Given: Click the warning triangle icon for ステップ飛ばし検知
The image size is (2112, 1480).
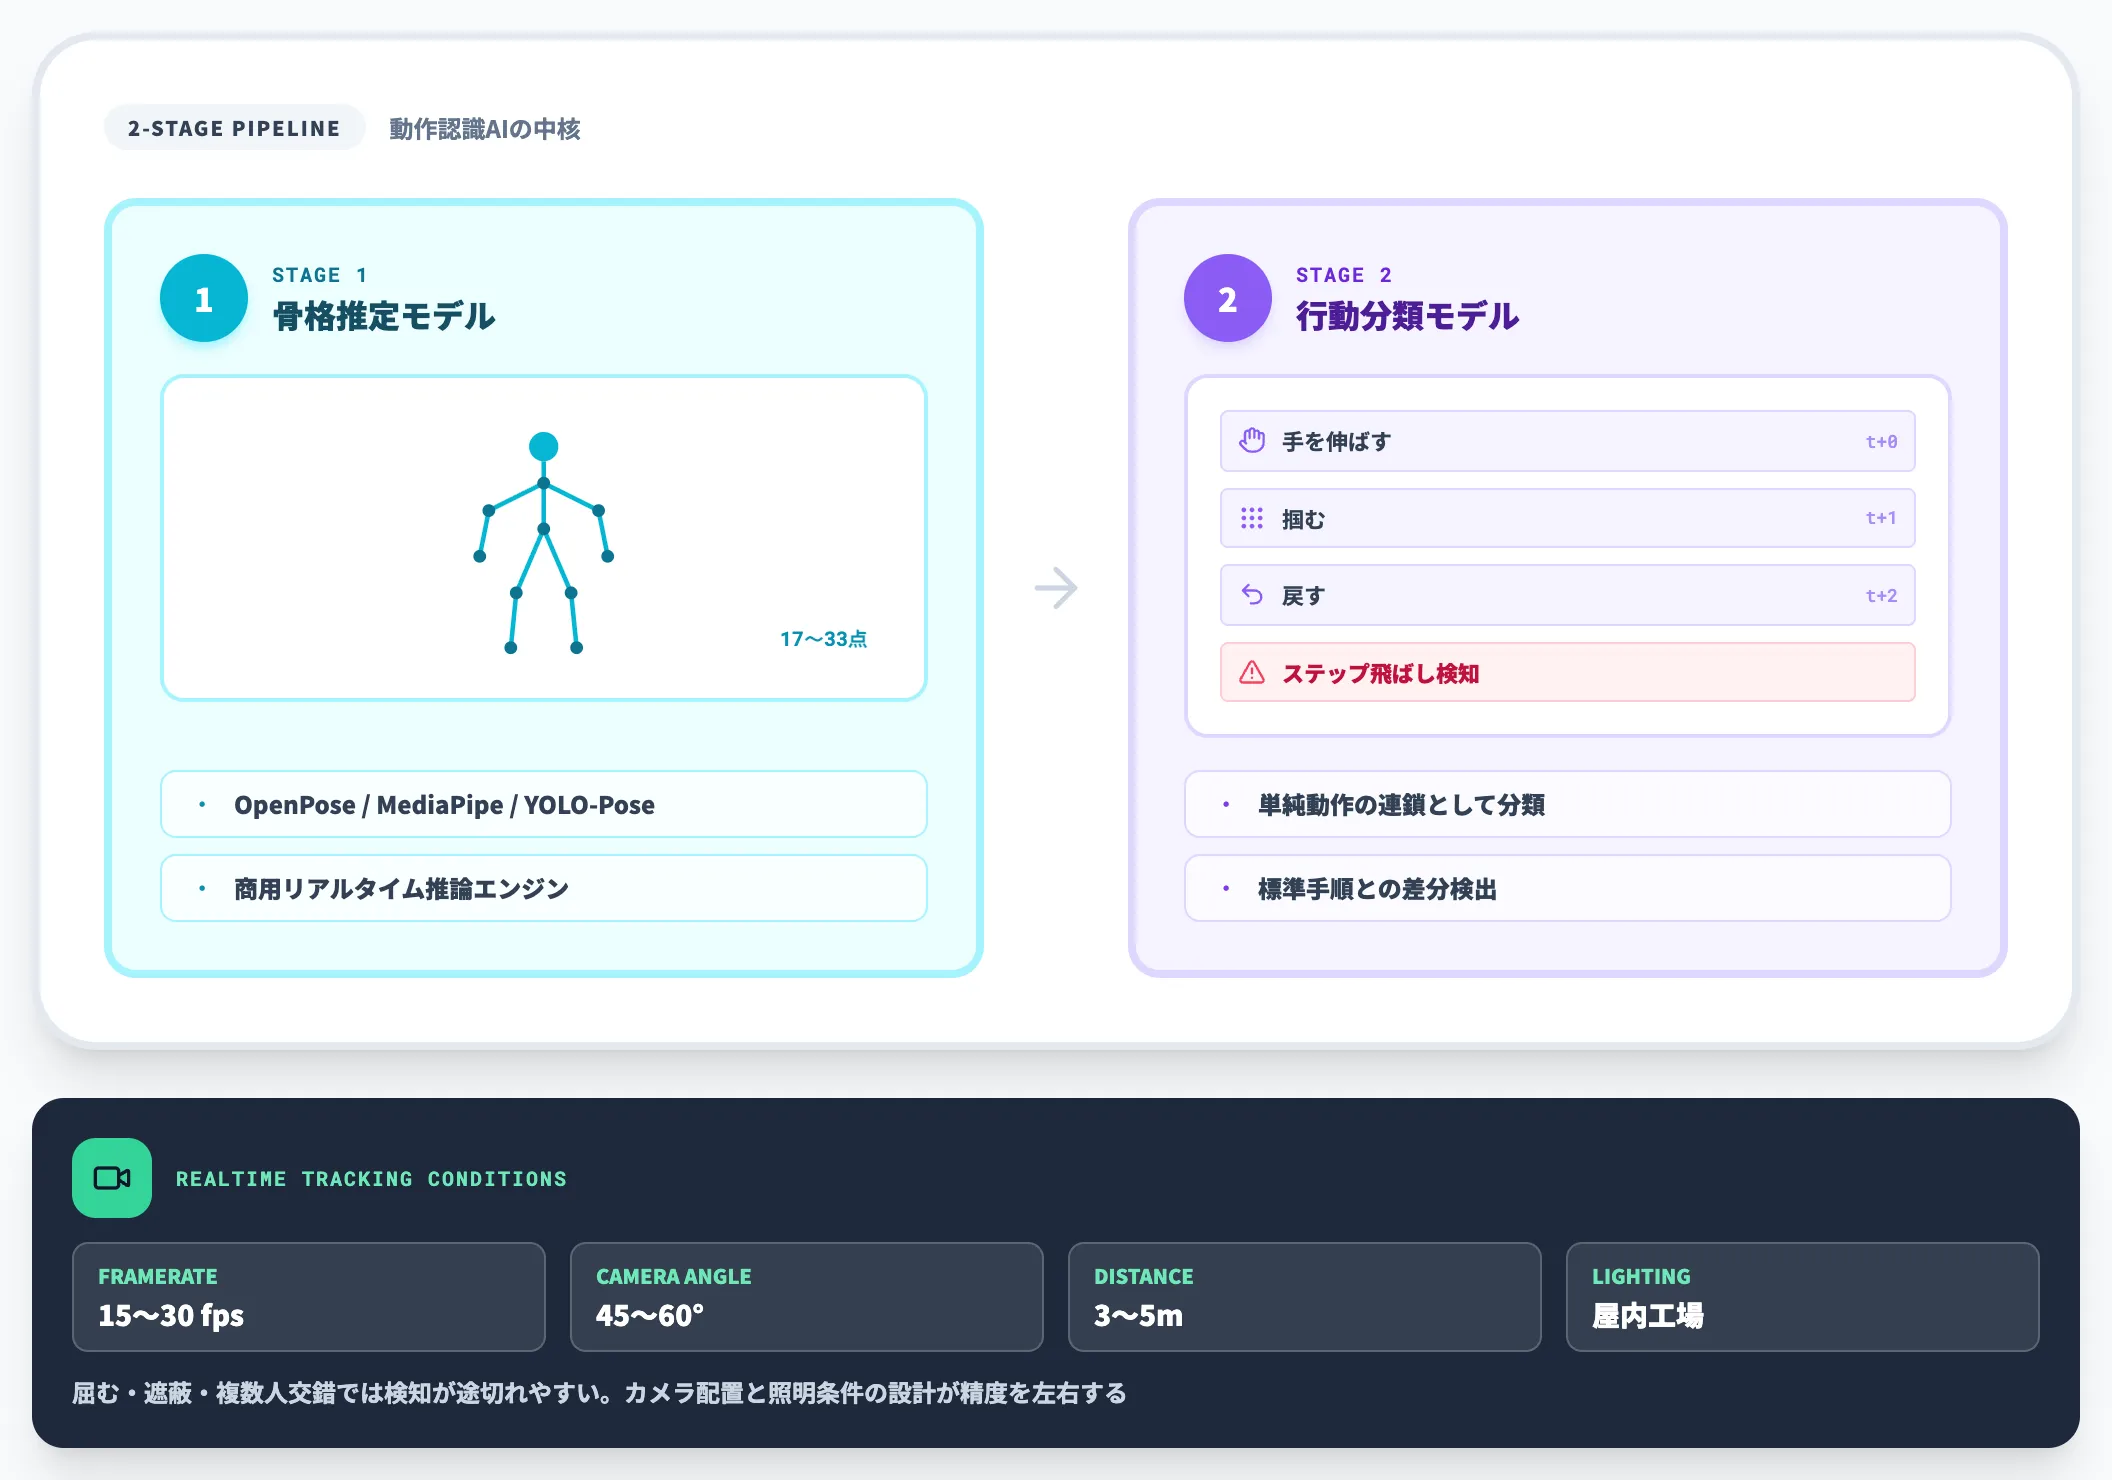Looking at the screenshot, I should (x=1252, y=672).
